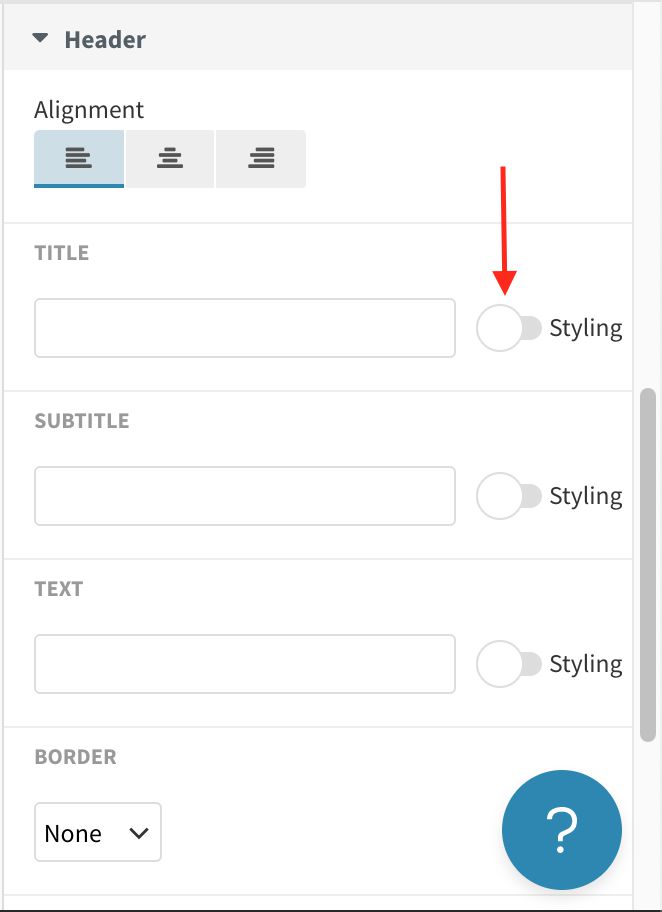This screenshot has width=662, height=912.
Task: Open the Border None dropdown
Action: coord(98,832)
